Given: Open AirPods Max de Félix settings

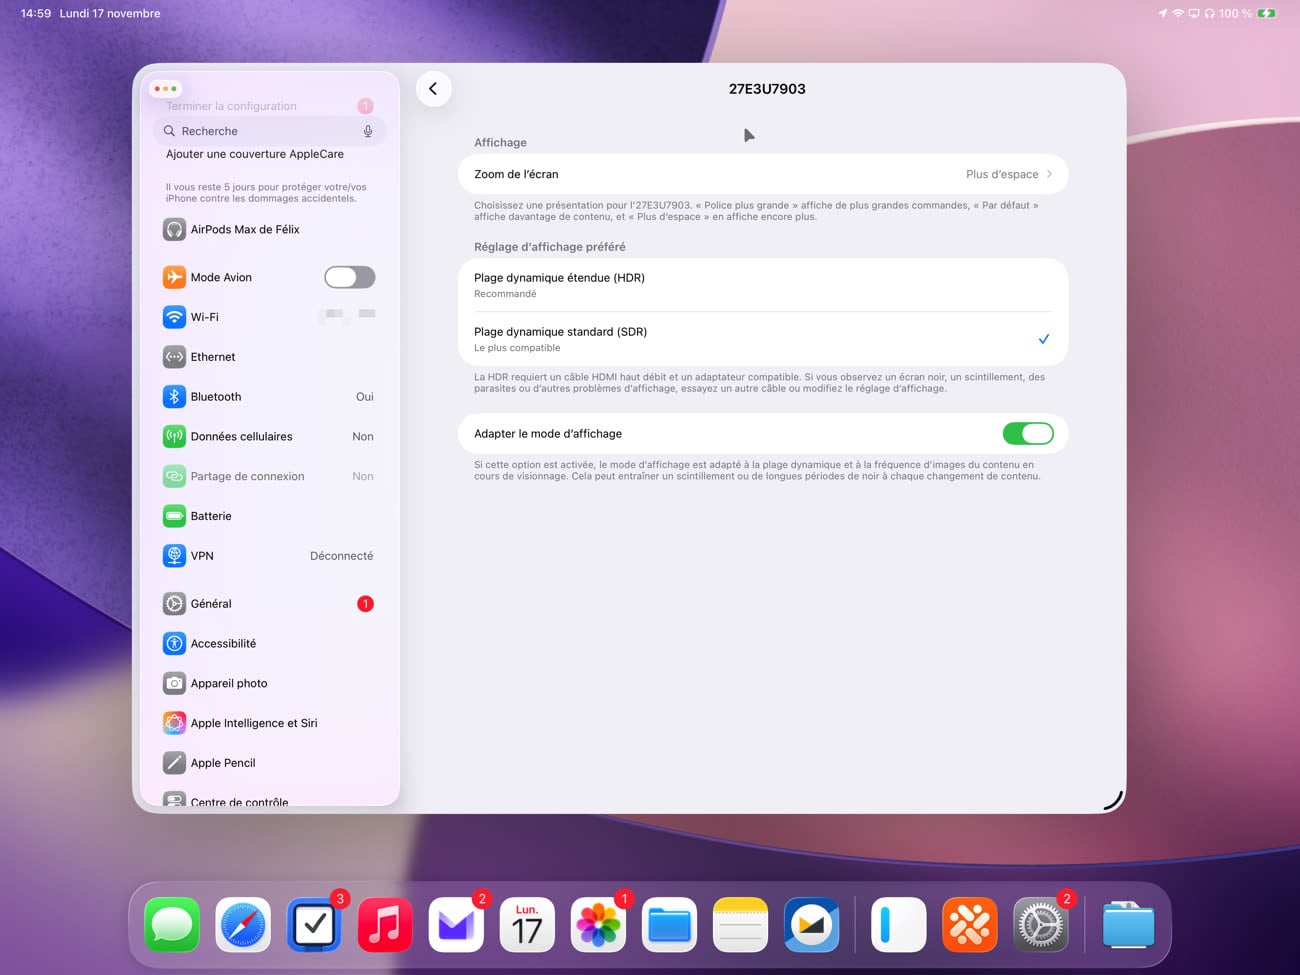Looking at the screenshot, I should click(268, 230).
